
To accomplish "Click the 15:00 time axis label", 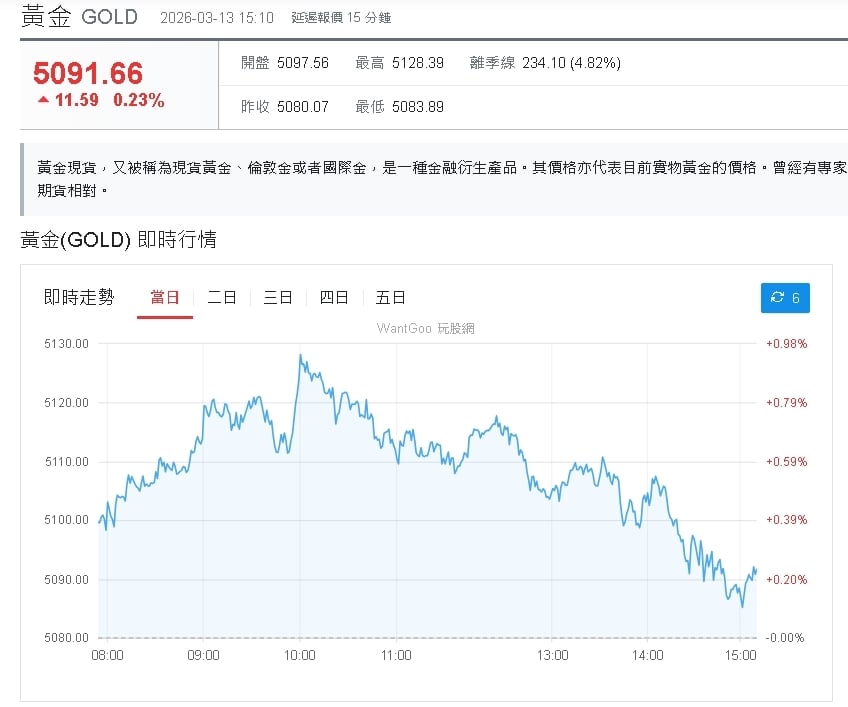I will 741,655.
